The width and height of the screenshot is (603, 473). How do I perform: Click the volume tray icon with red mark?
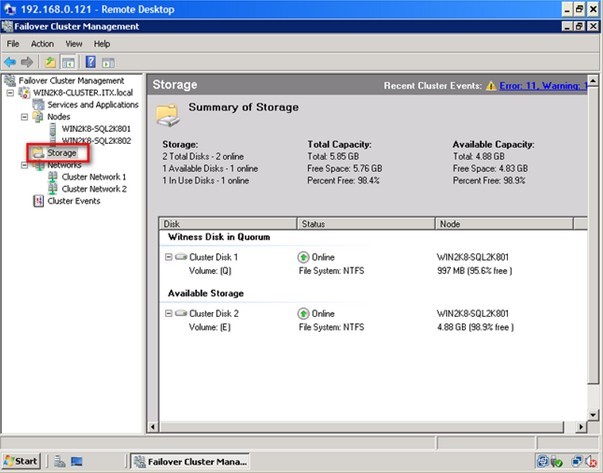coord(591,461)
